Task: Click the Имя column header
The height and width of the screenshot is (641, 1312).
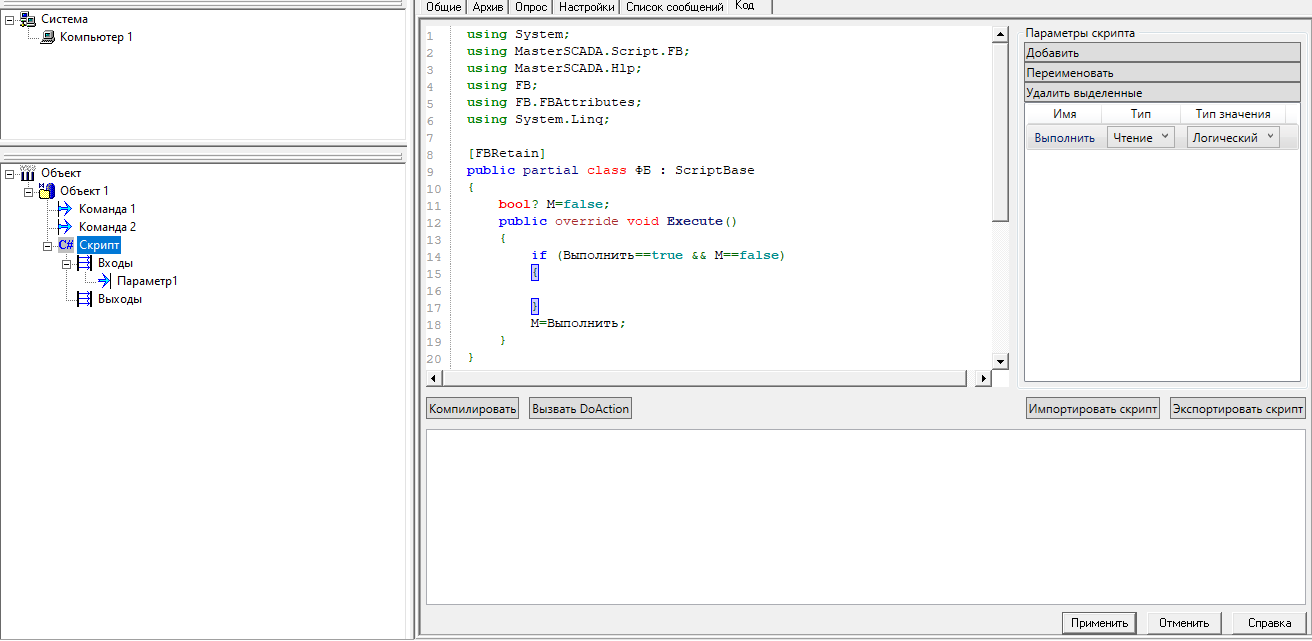Action: pyautogui.click(x=1065, y=114)
